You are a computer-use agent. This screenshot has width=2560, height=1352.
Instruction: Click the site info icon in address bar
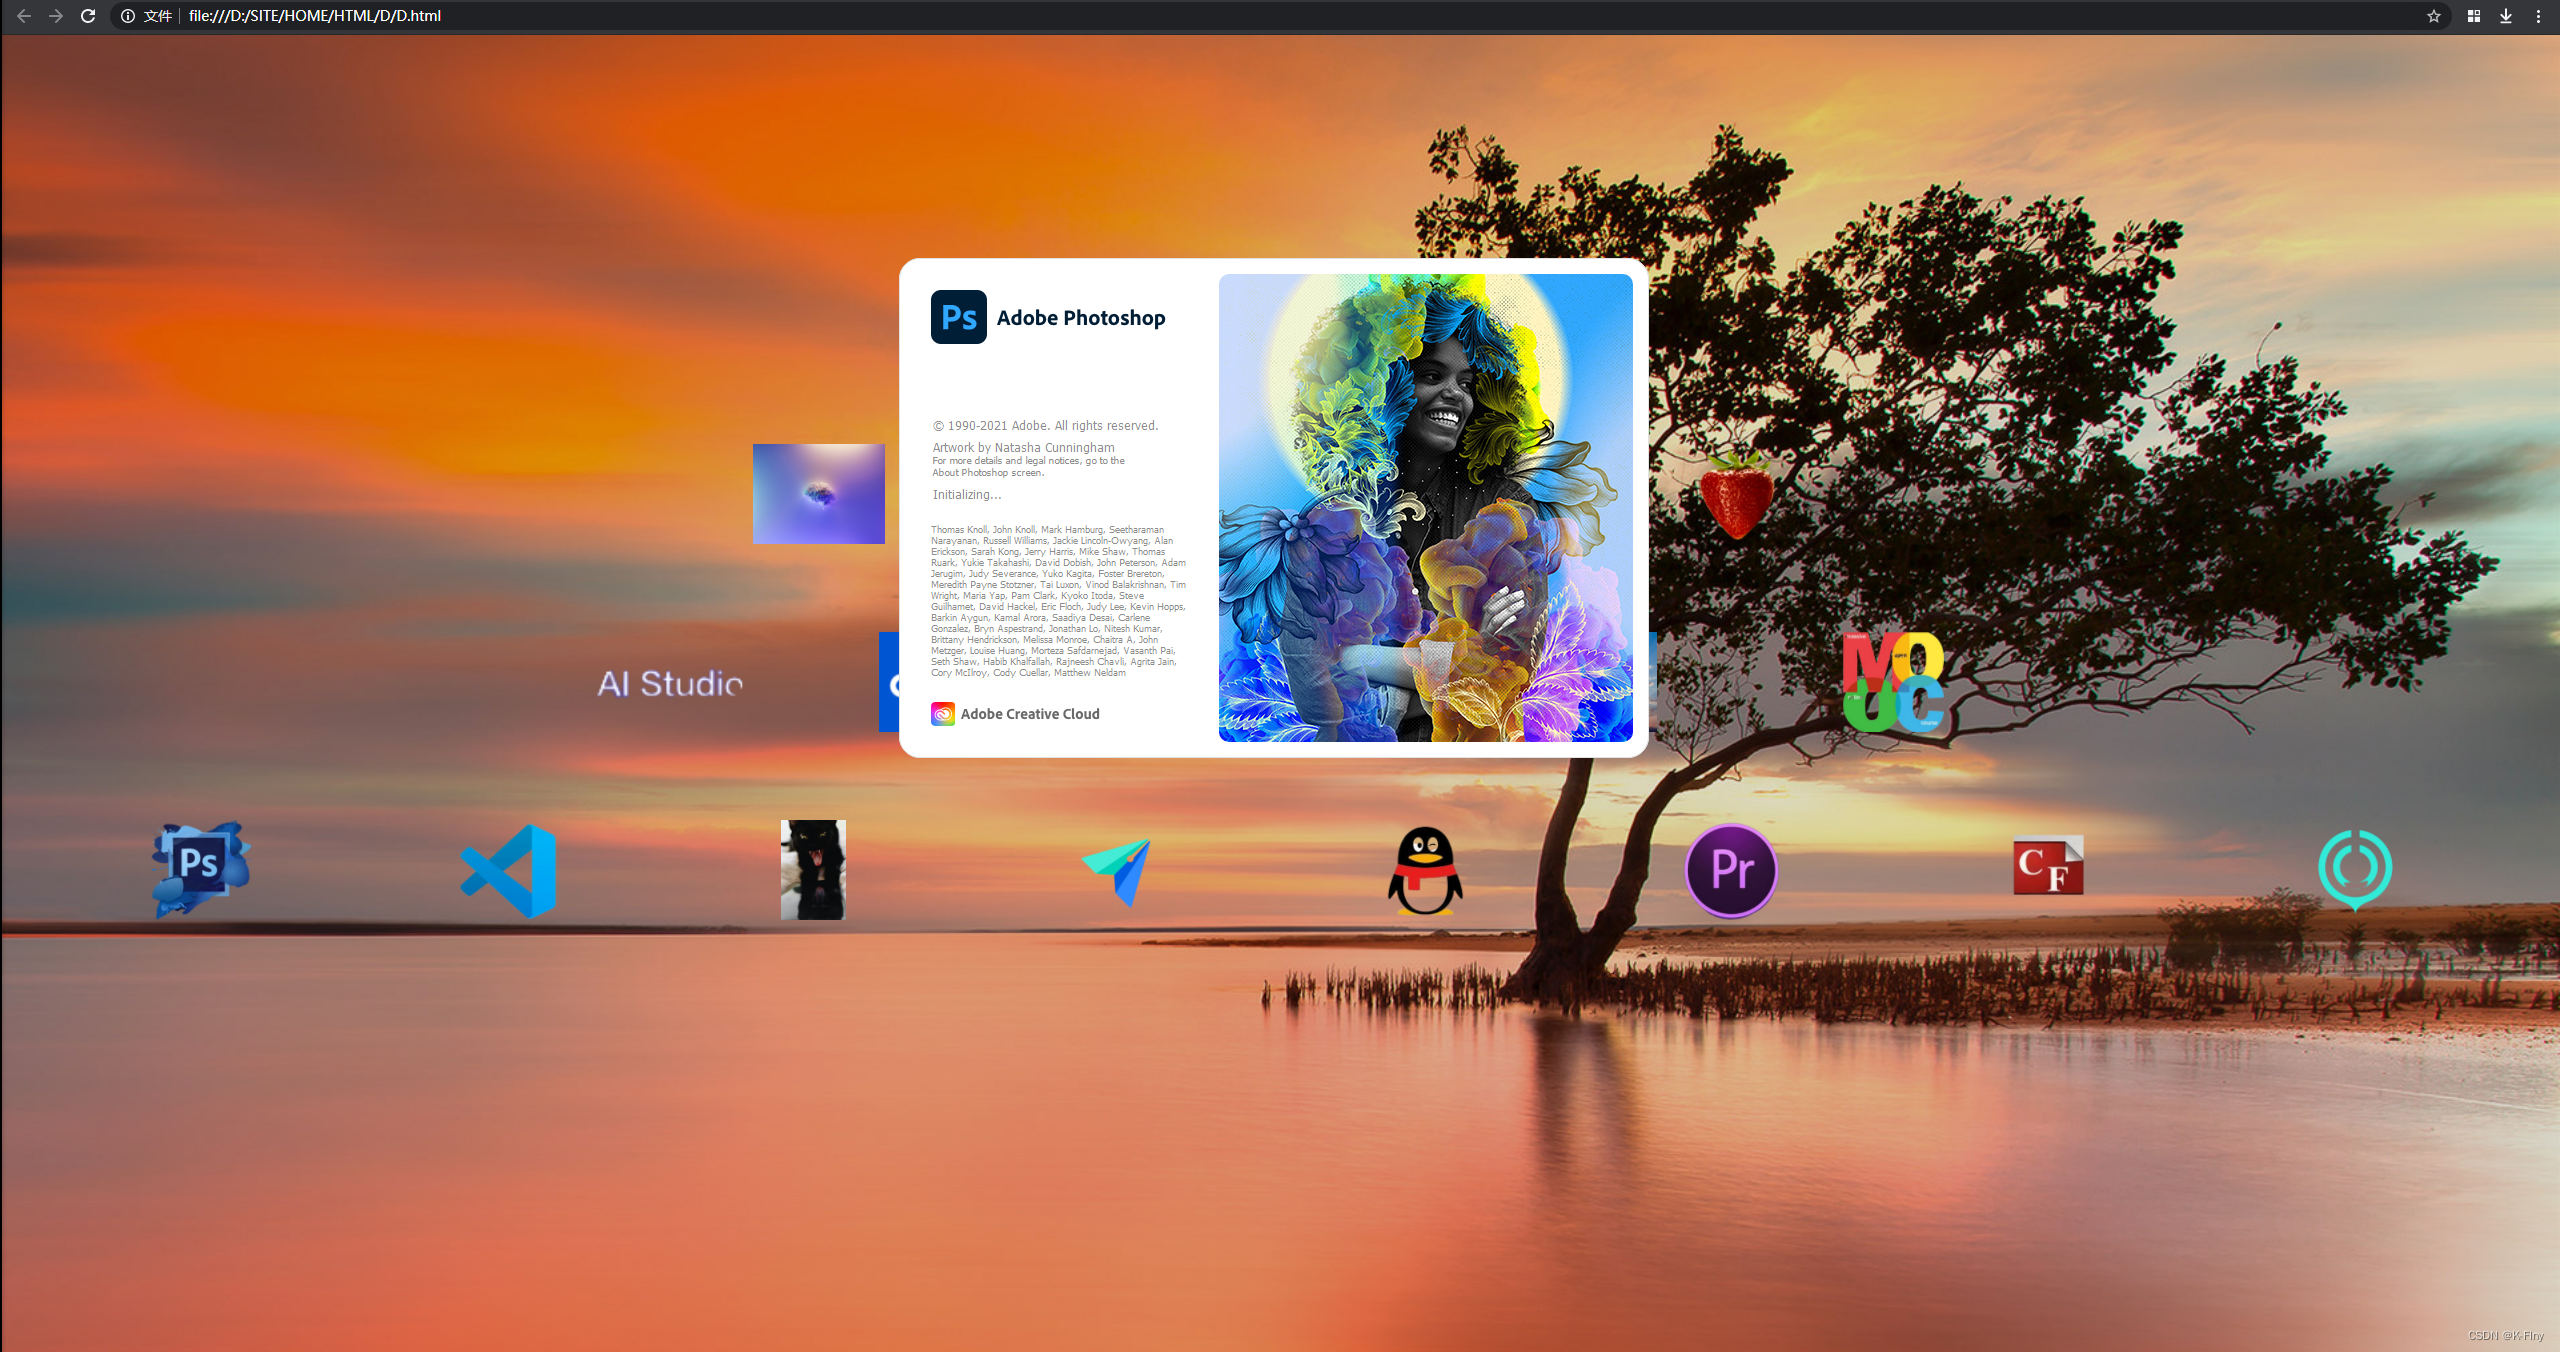pyautogui.click(x=128, y=16)
